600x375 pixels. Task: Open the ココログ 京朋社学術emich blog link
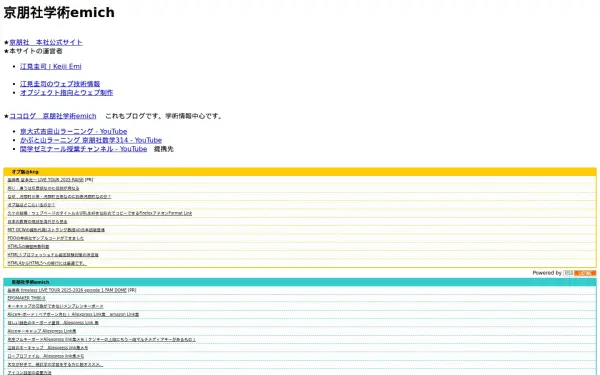[53, 116]
